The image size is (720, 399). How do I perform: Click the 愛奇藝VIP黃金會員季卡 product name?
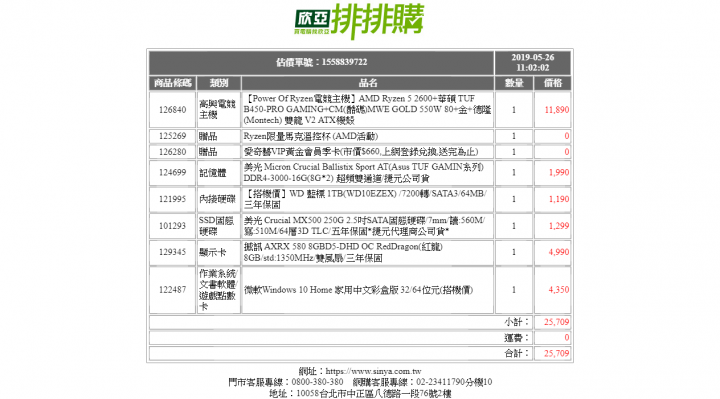361,152
